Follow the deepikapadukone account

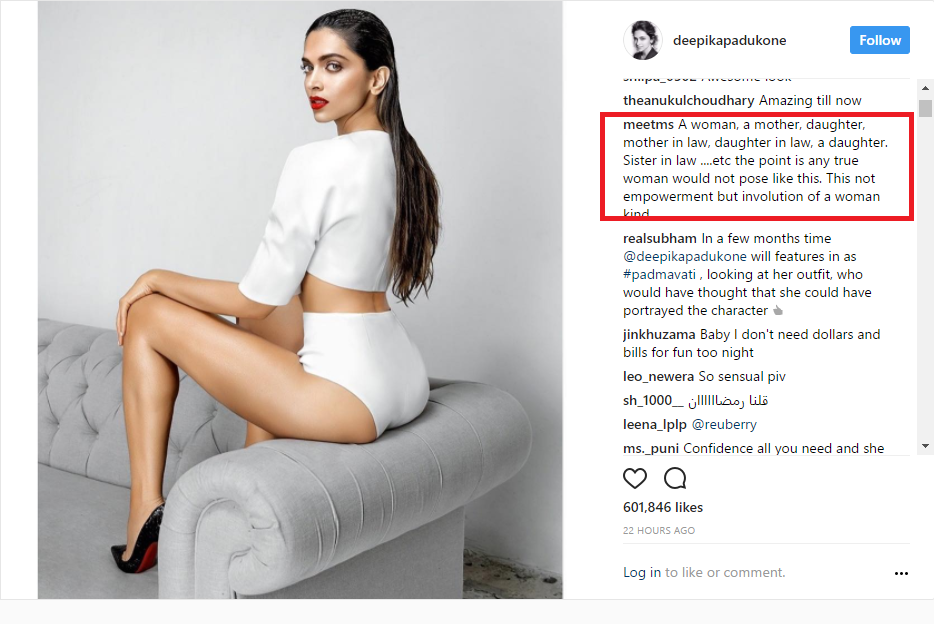tap(879, 40)
